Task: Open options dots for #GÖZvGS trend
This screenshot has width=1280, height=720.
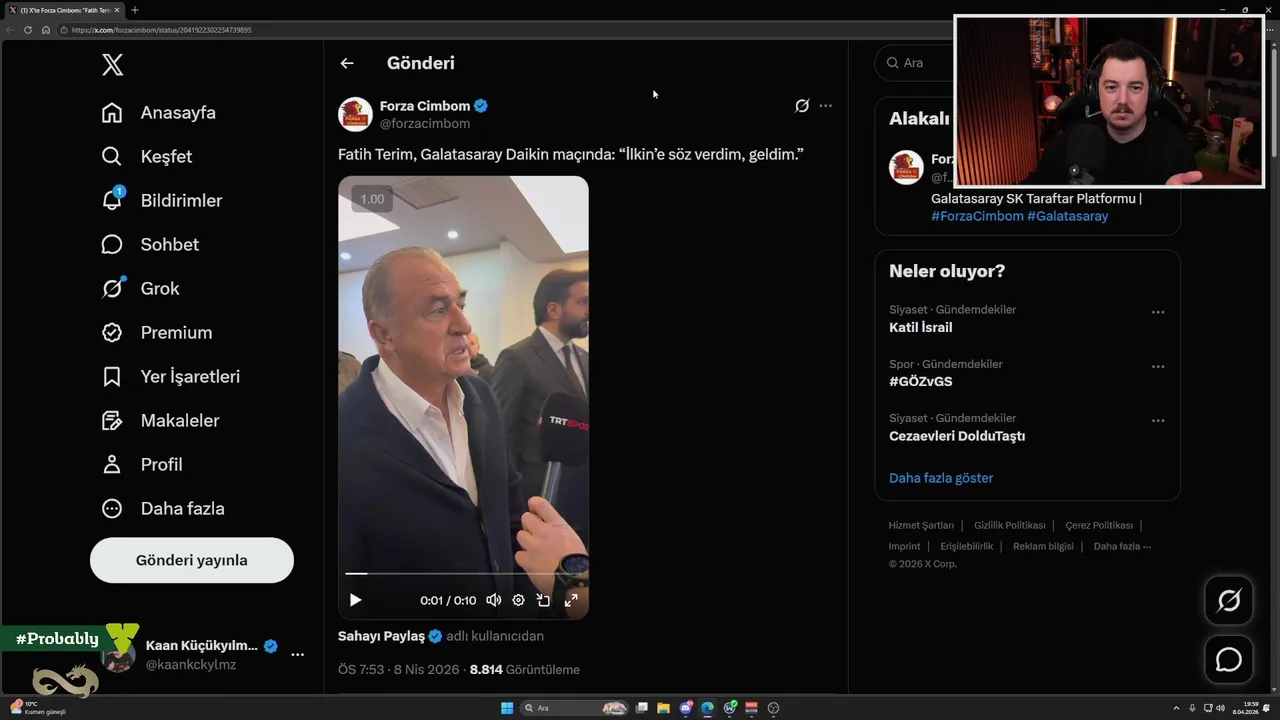Action: point(1158,366)
